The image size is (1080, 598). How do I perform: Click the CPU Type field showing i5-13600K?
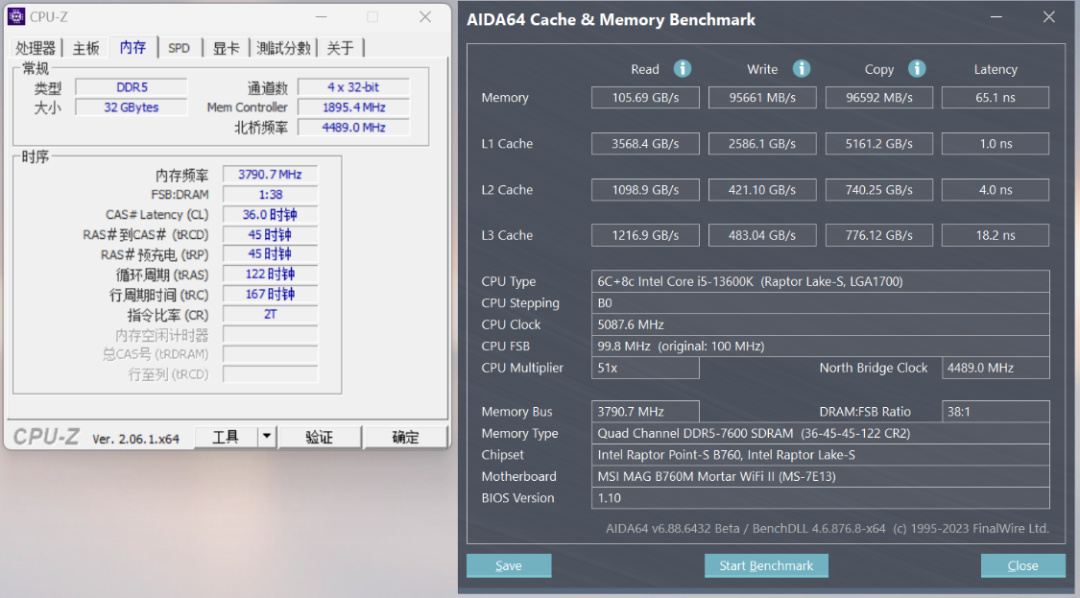(x=820, y=281)
